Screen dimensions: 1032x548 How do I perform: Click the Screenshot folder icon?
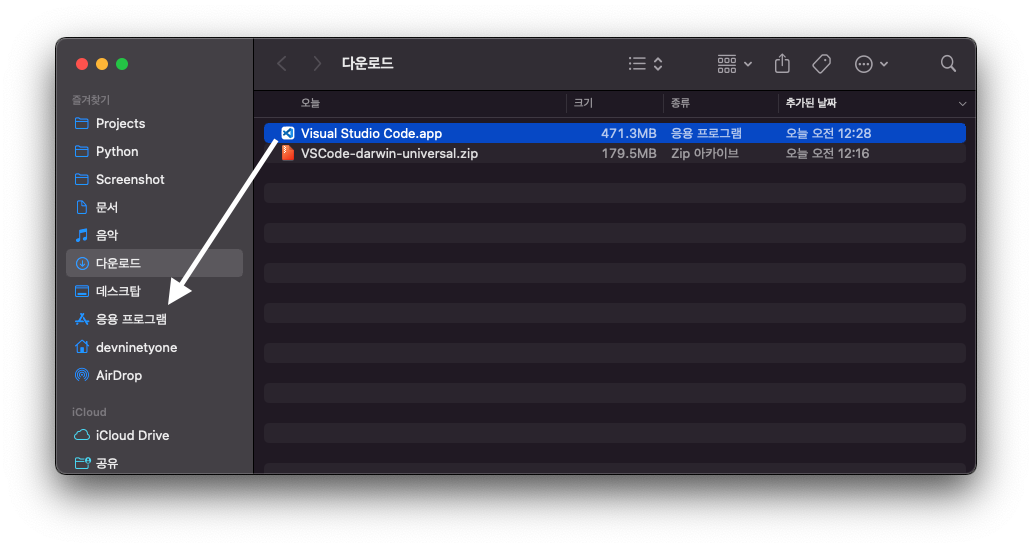[82, 180]
